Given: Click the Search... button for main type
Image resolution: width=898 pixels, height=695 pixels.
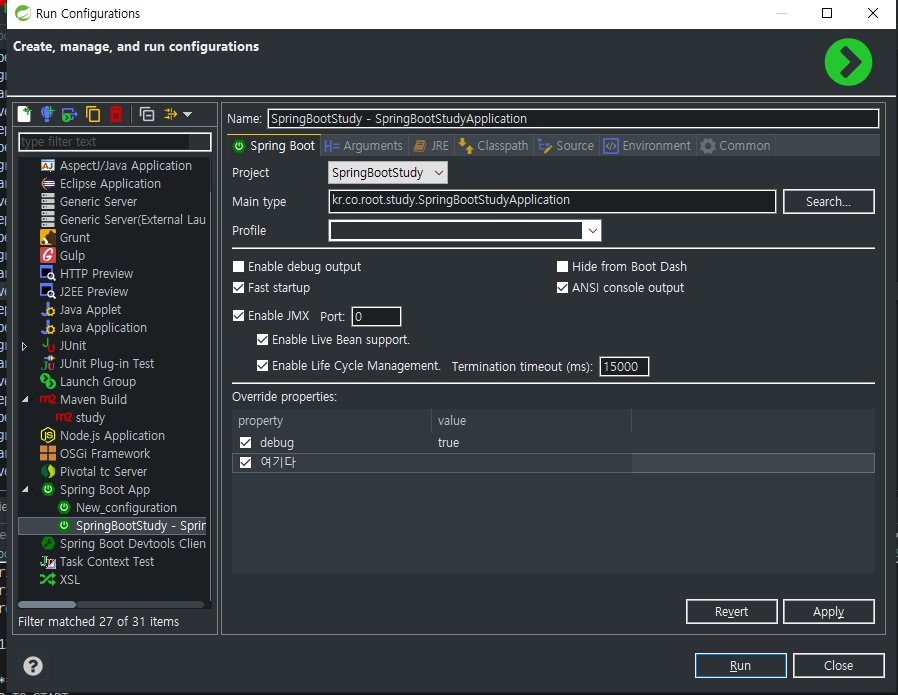Looking at the screenshot, I should point(828,202).
